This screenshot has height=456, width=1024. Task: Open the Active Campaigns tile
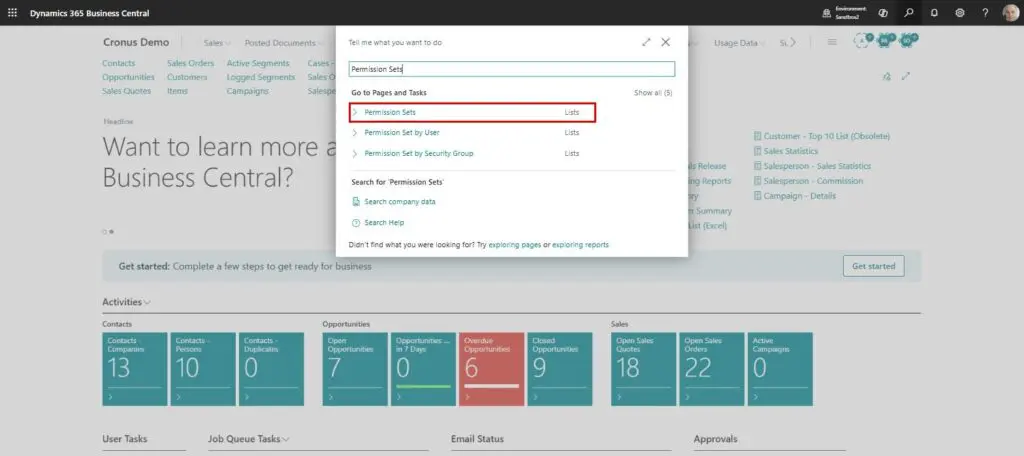pyautogui.click(x=780, y=369)
